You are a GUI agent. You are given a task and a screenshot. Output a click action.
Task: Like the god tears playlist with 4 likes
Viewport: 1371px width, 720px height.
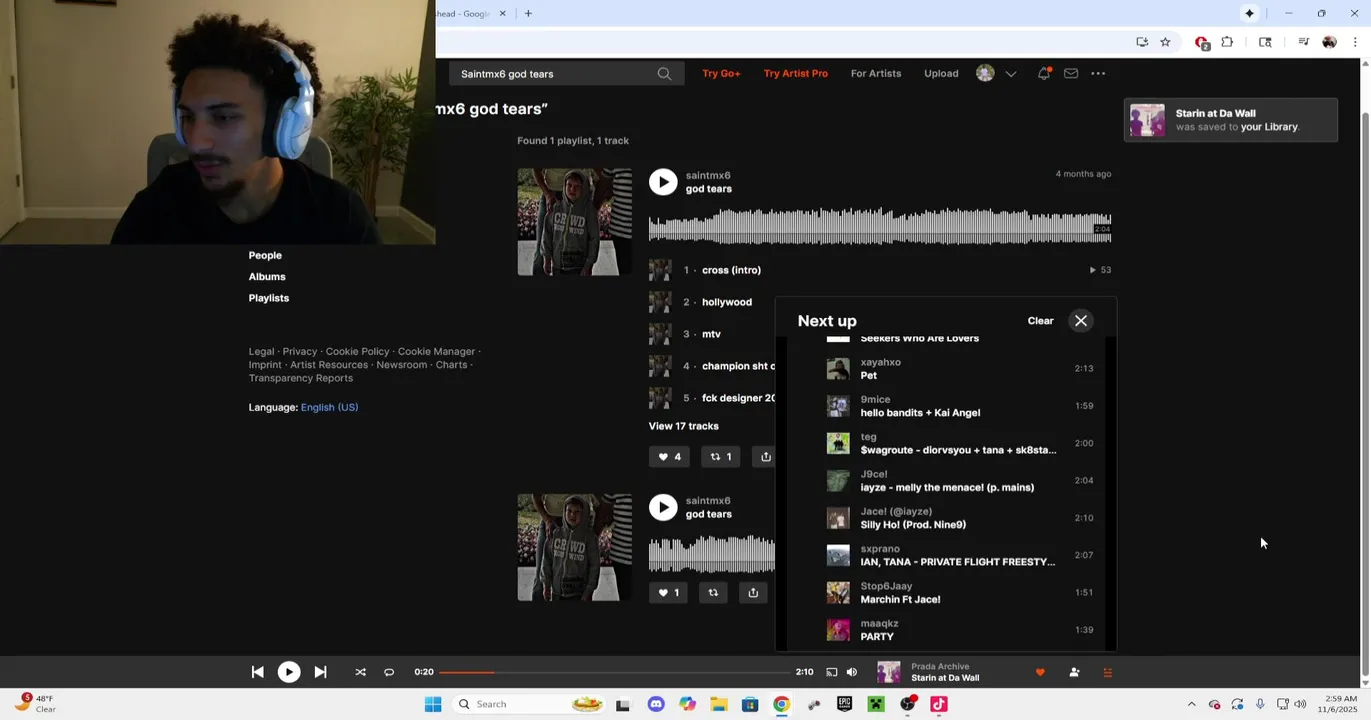click(669, 457)
